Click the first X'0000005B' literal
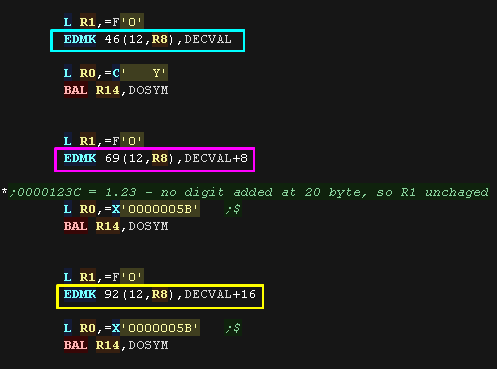Viewport: 497px width, 369px height. click(x=156, y=209)
